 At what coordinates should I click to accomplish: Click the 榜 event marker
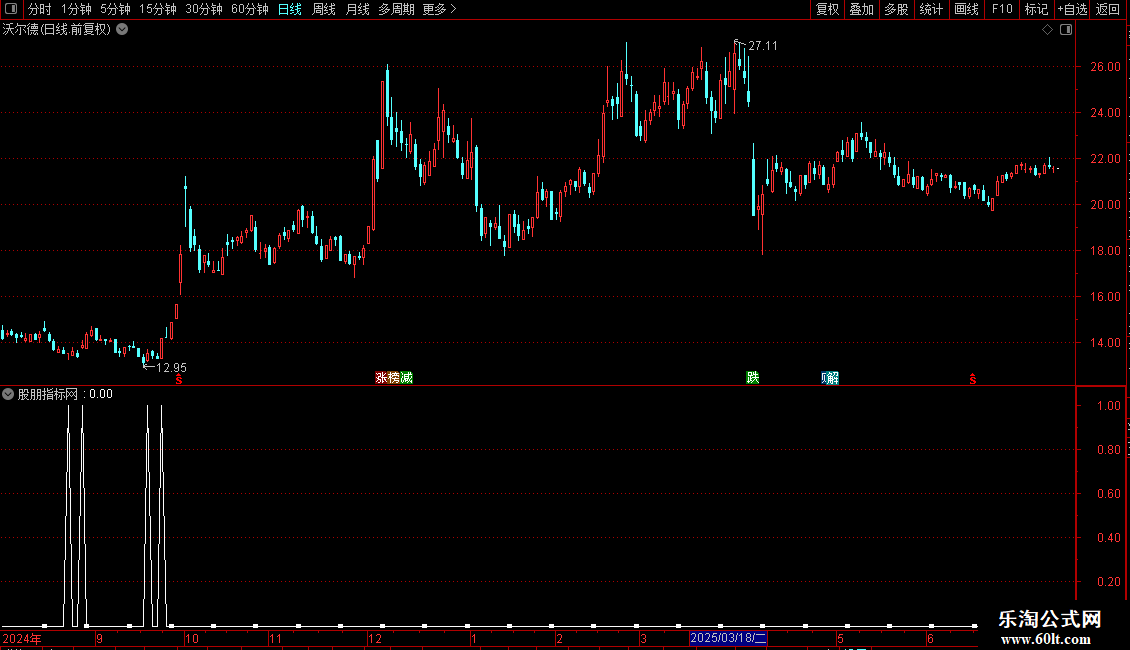pyautogui.click(x=393, y=378)
